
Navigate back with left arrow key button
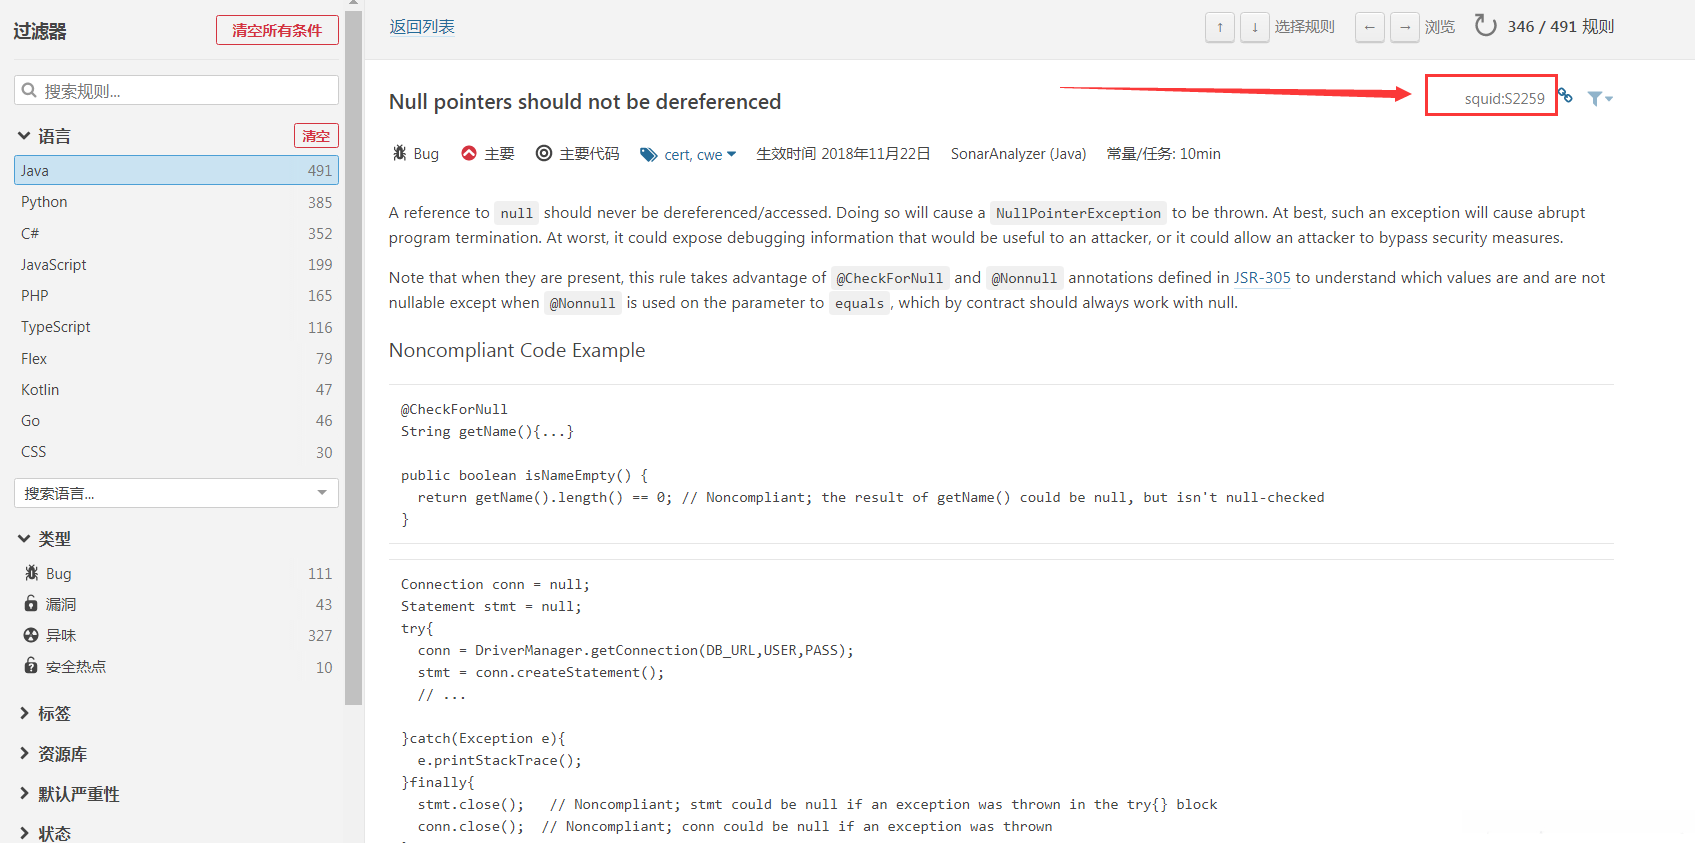1370,27
